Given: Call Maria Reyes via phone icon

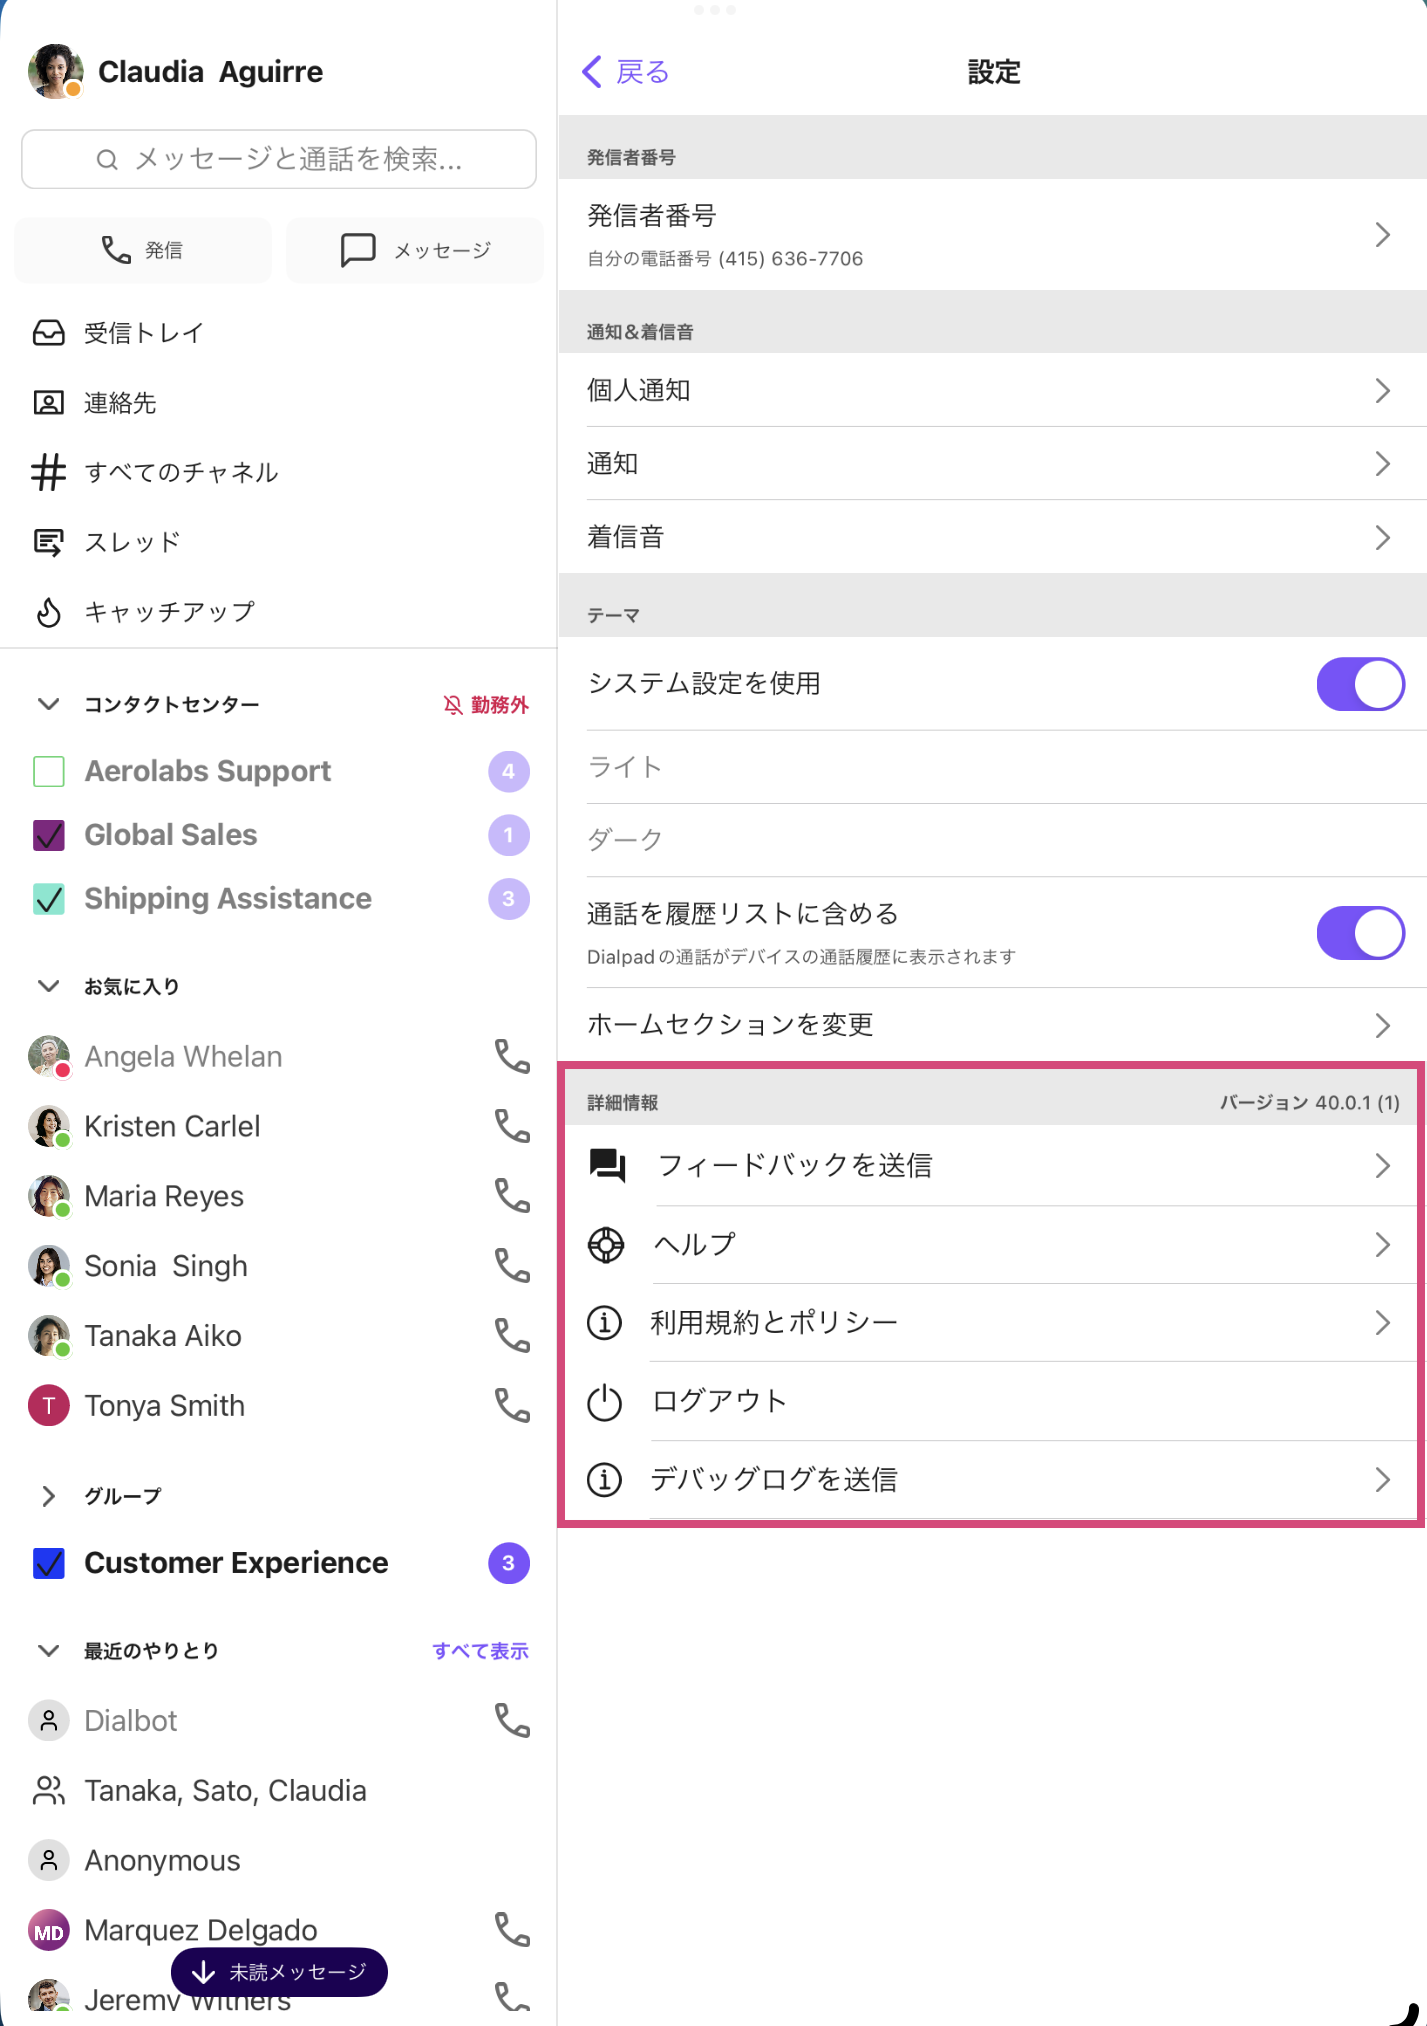Looking at the screenshot, I should point(512,1196).
